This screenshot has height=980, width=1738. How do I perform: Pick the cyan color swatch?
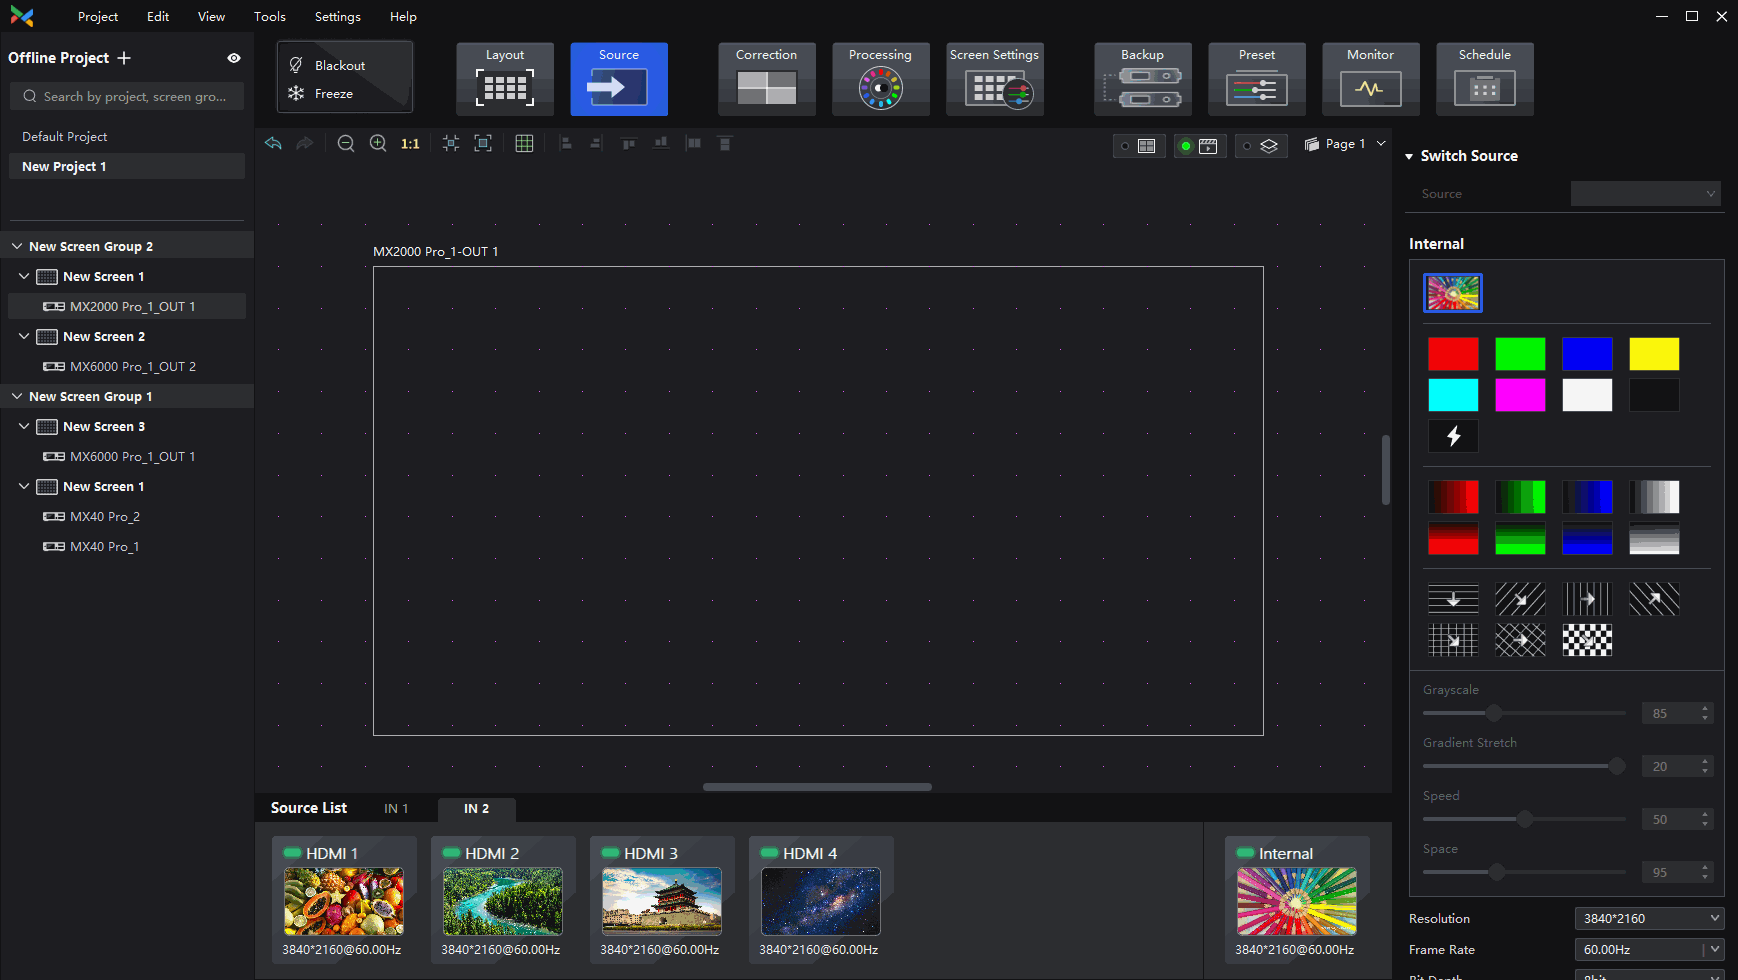click(x=1453, y=395)
